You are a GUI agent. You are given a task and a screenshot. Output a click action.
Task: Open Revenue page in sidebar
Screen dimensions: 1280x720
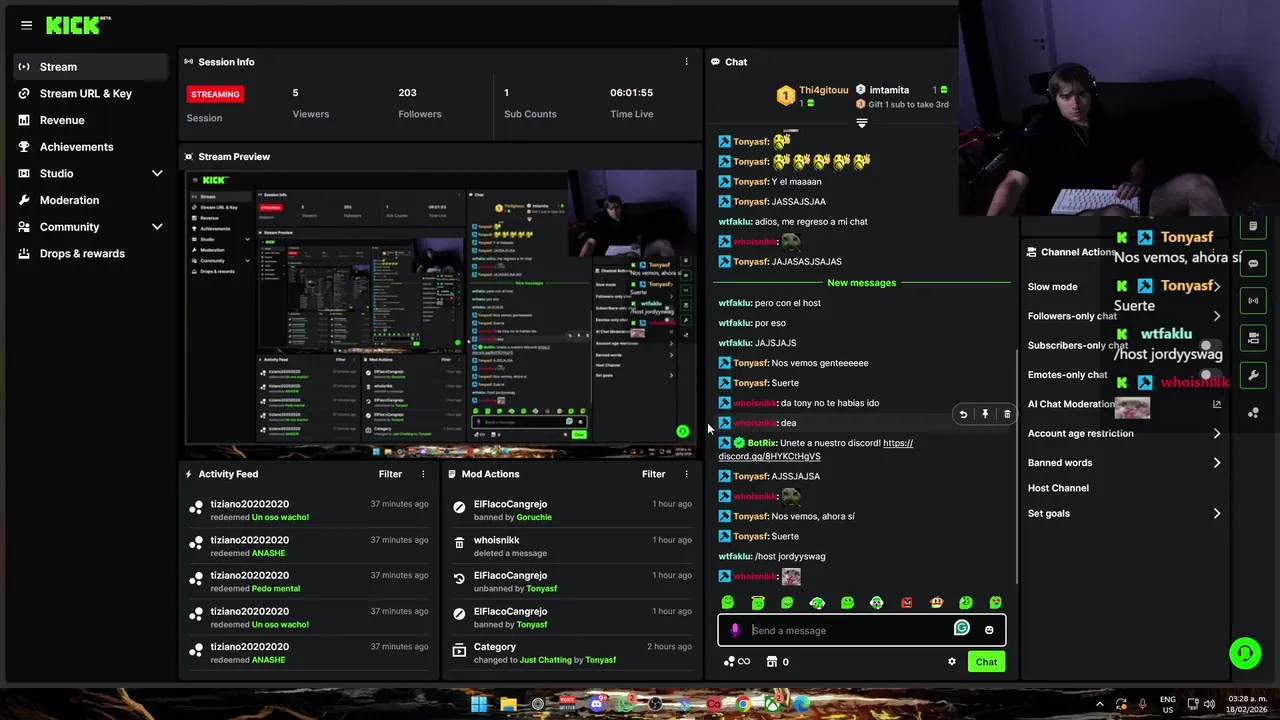[x=91, y=120]
